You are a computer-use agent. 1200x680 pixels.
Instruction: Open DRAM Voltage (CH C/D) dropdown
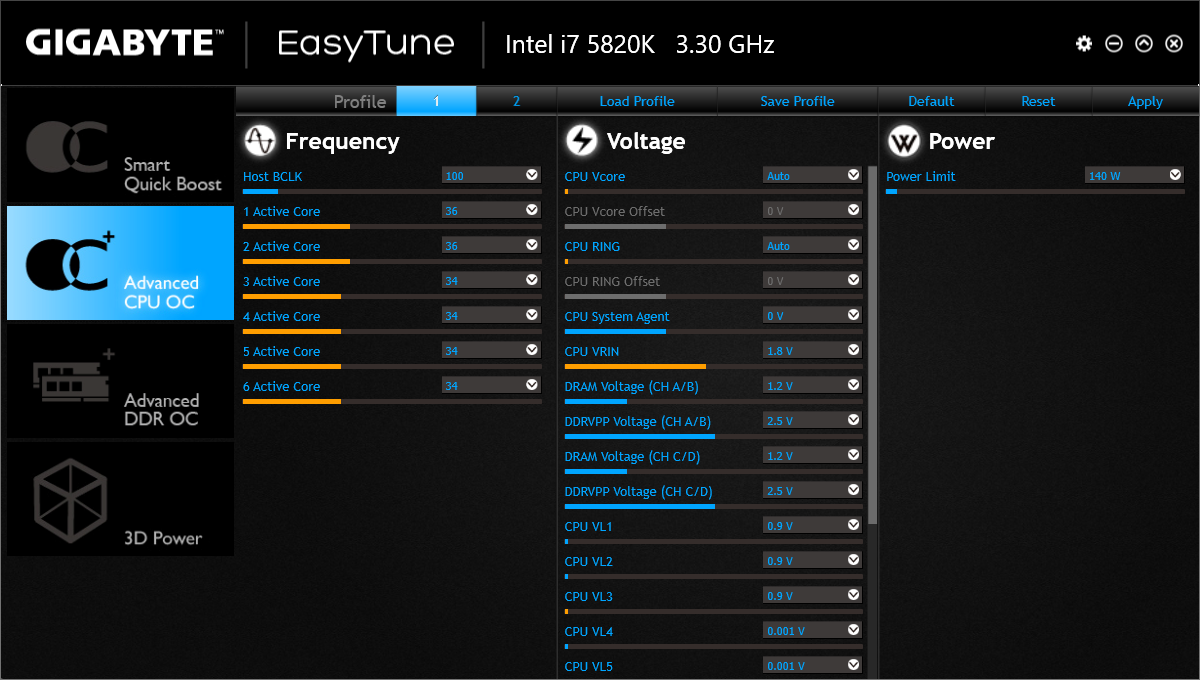812,455
